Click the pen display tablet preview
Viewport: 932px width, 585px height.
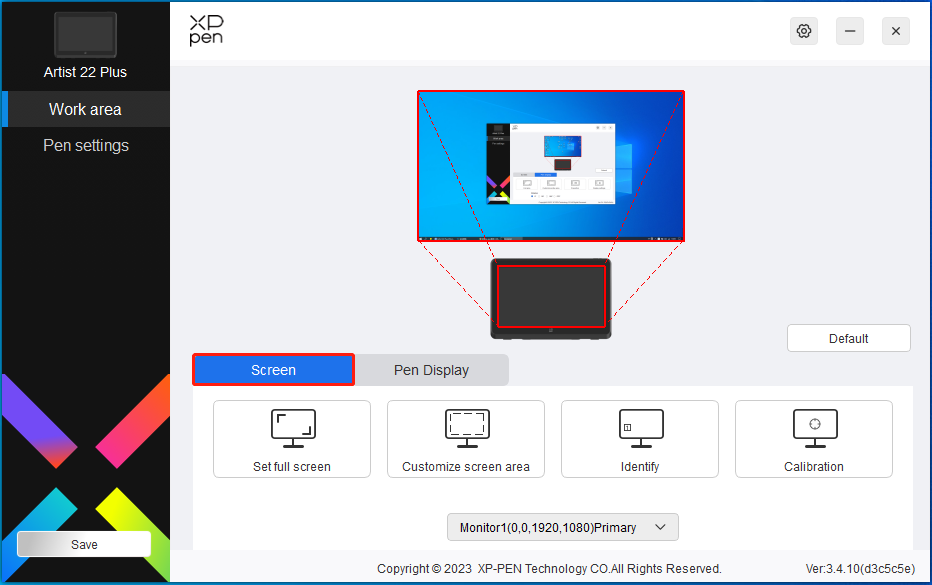tap(551, 298)
